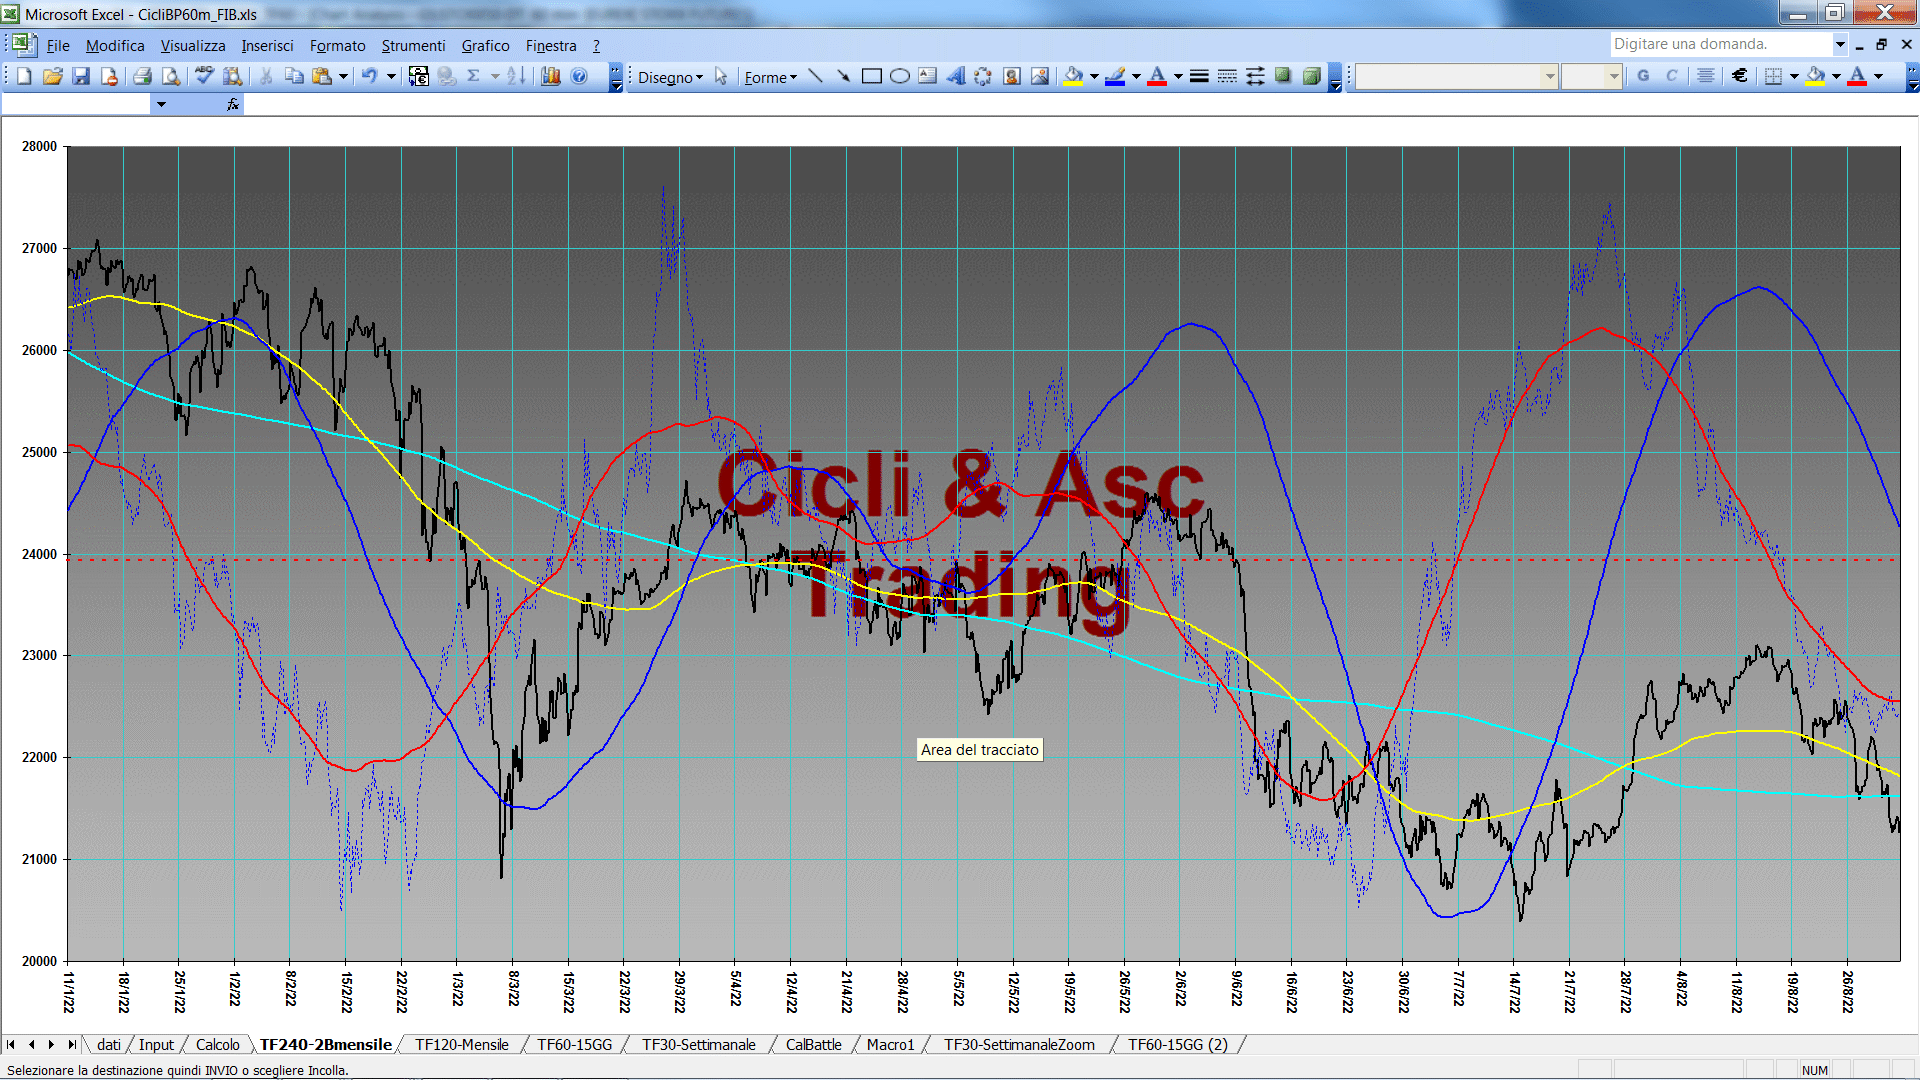Pick drawing Fill Color yellow bucket
1920x1080 pixels.
coord(1073,76)
